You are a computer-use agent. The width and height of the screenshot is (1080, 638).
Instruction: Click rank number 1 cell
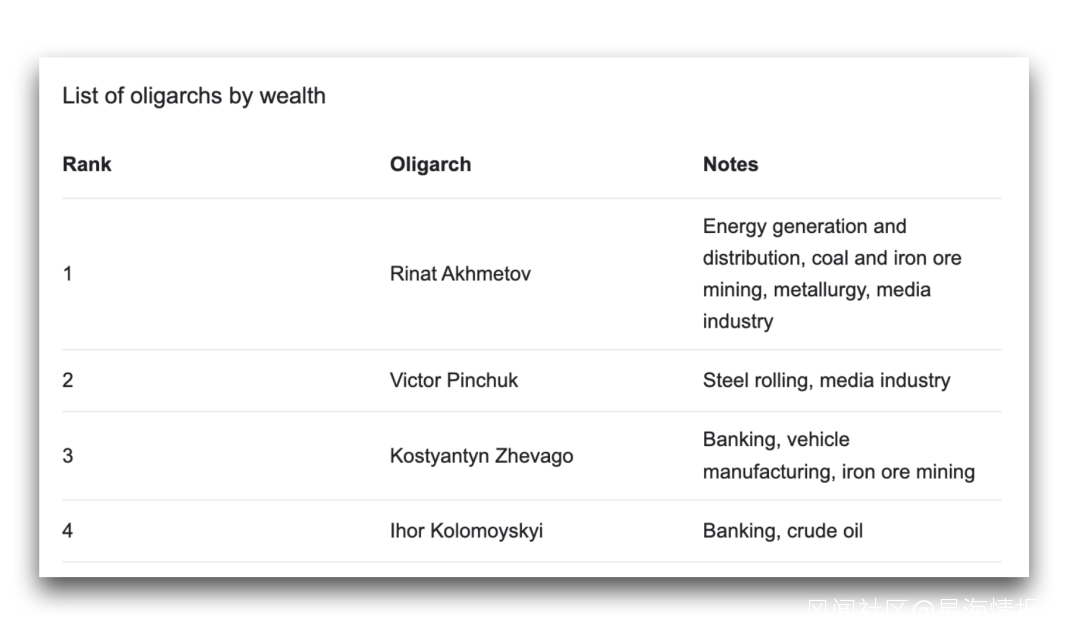(67, 273)
